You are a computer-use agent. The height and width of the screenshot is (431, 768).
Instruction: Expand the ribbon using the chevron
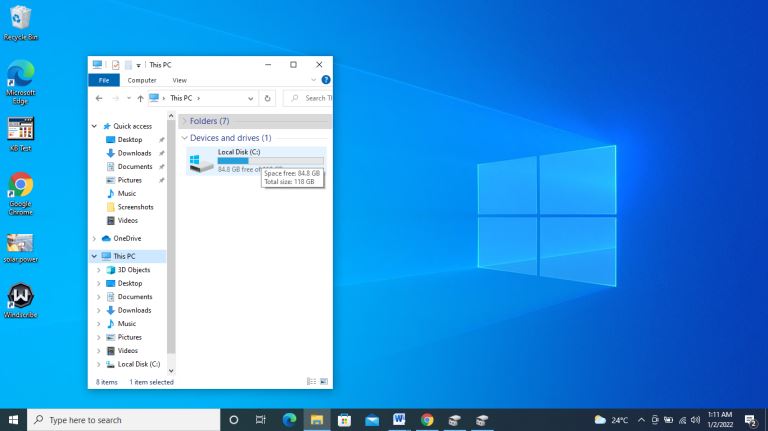(313, 80)
